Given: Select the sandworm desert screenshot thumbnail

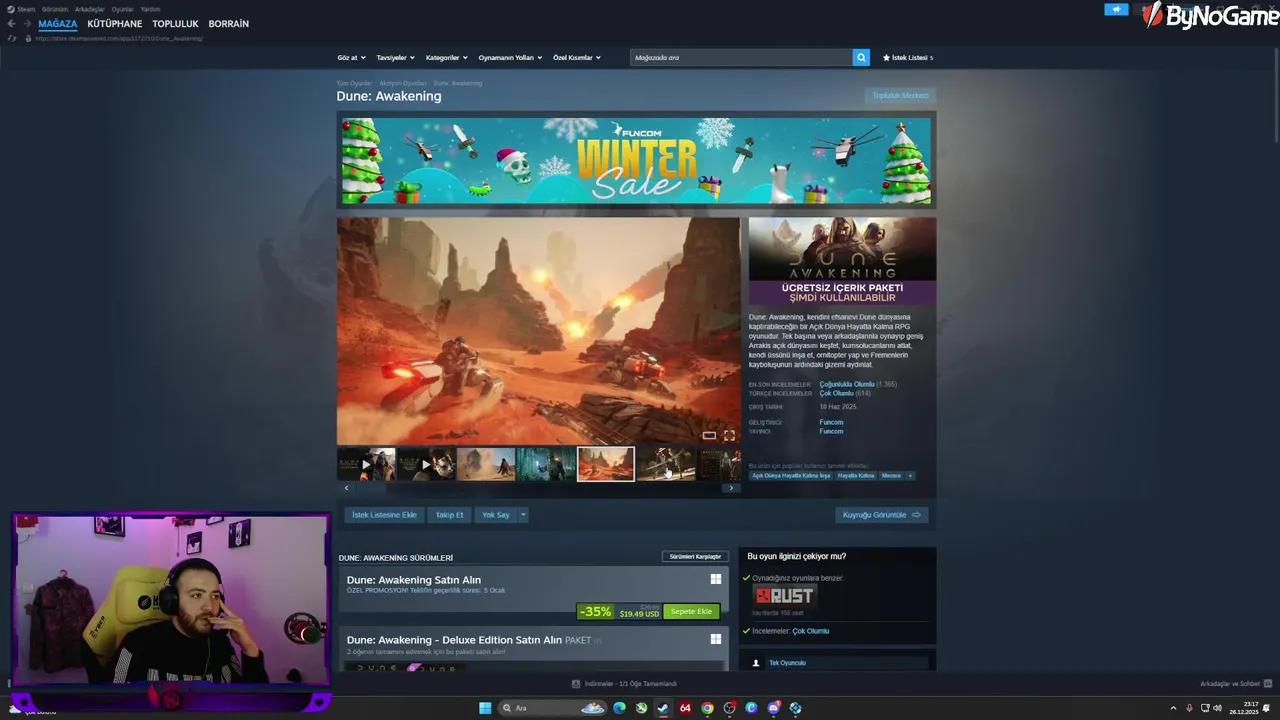Looking at the screenshot, I should 486,464.
